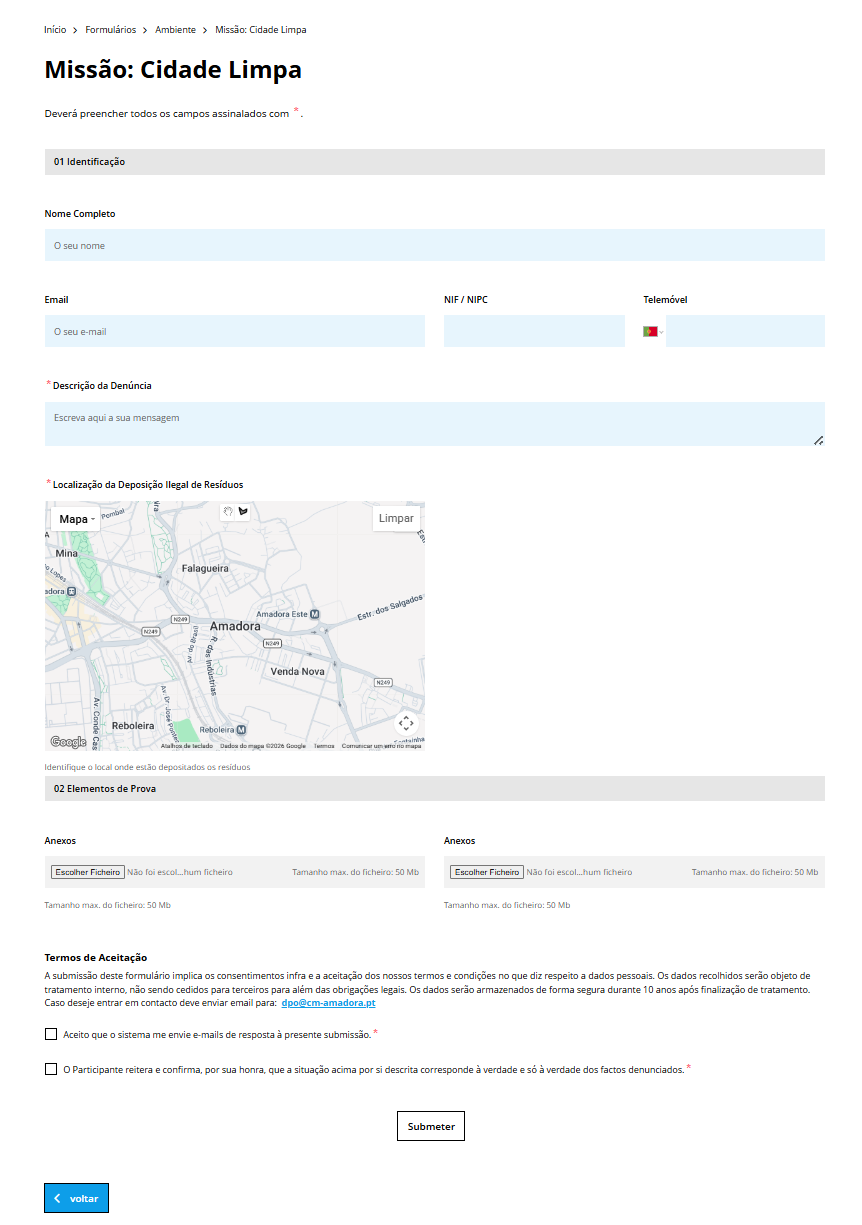
Task: Open the dpo@cm-amadora.pt email link
Action: click(x=328, y=1002)
